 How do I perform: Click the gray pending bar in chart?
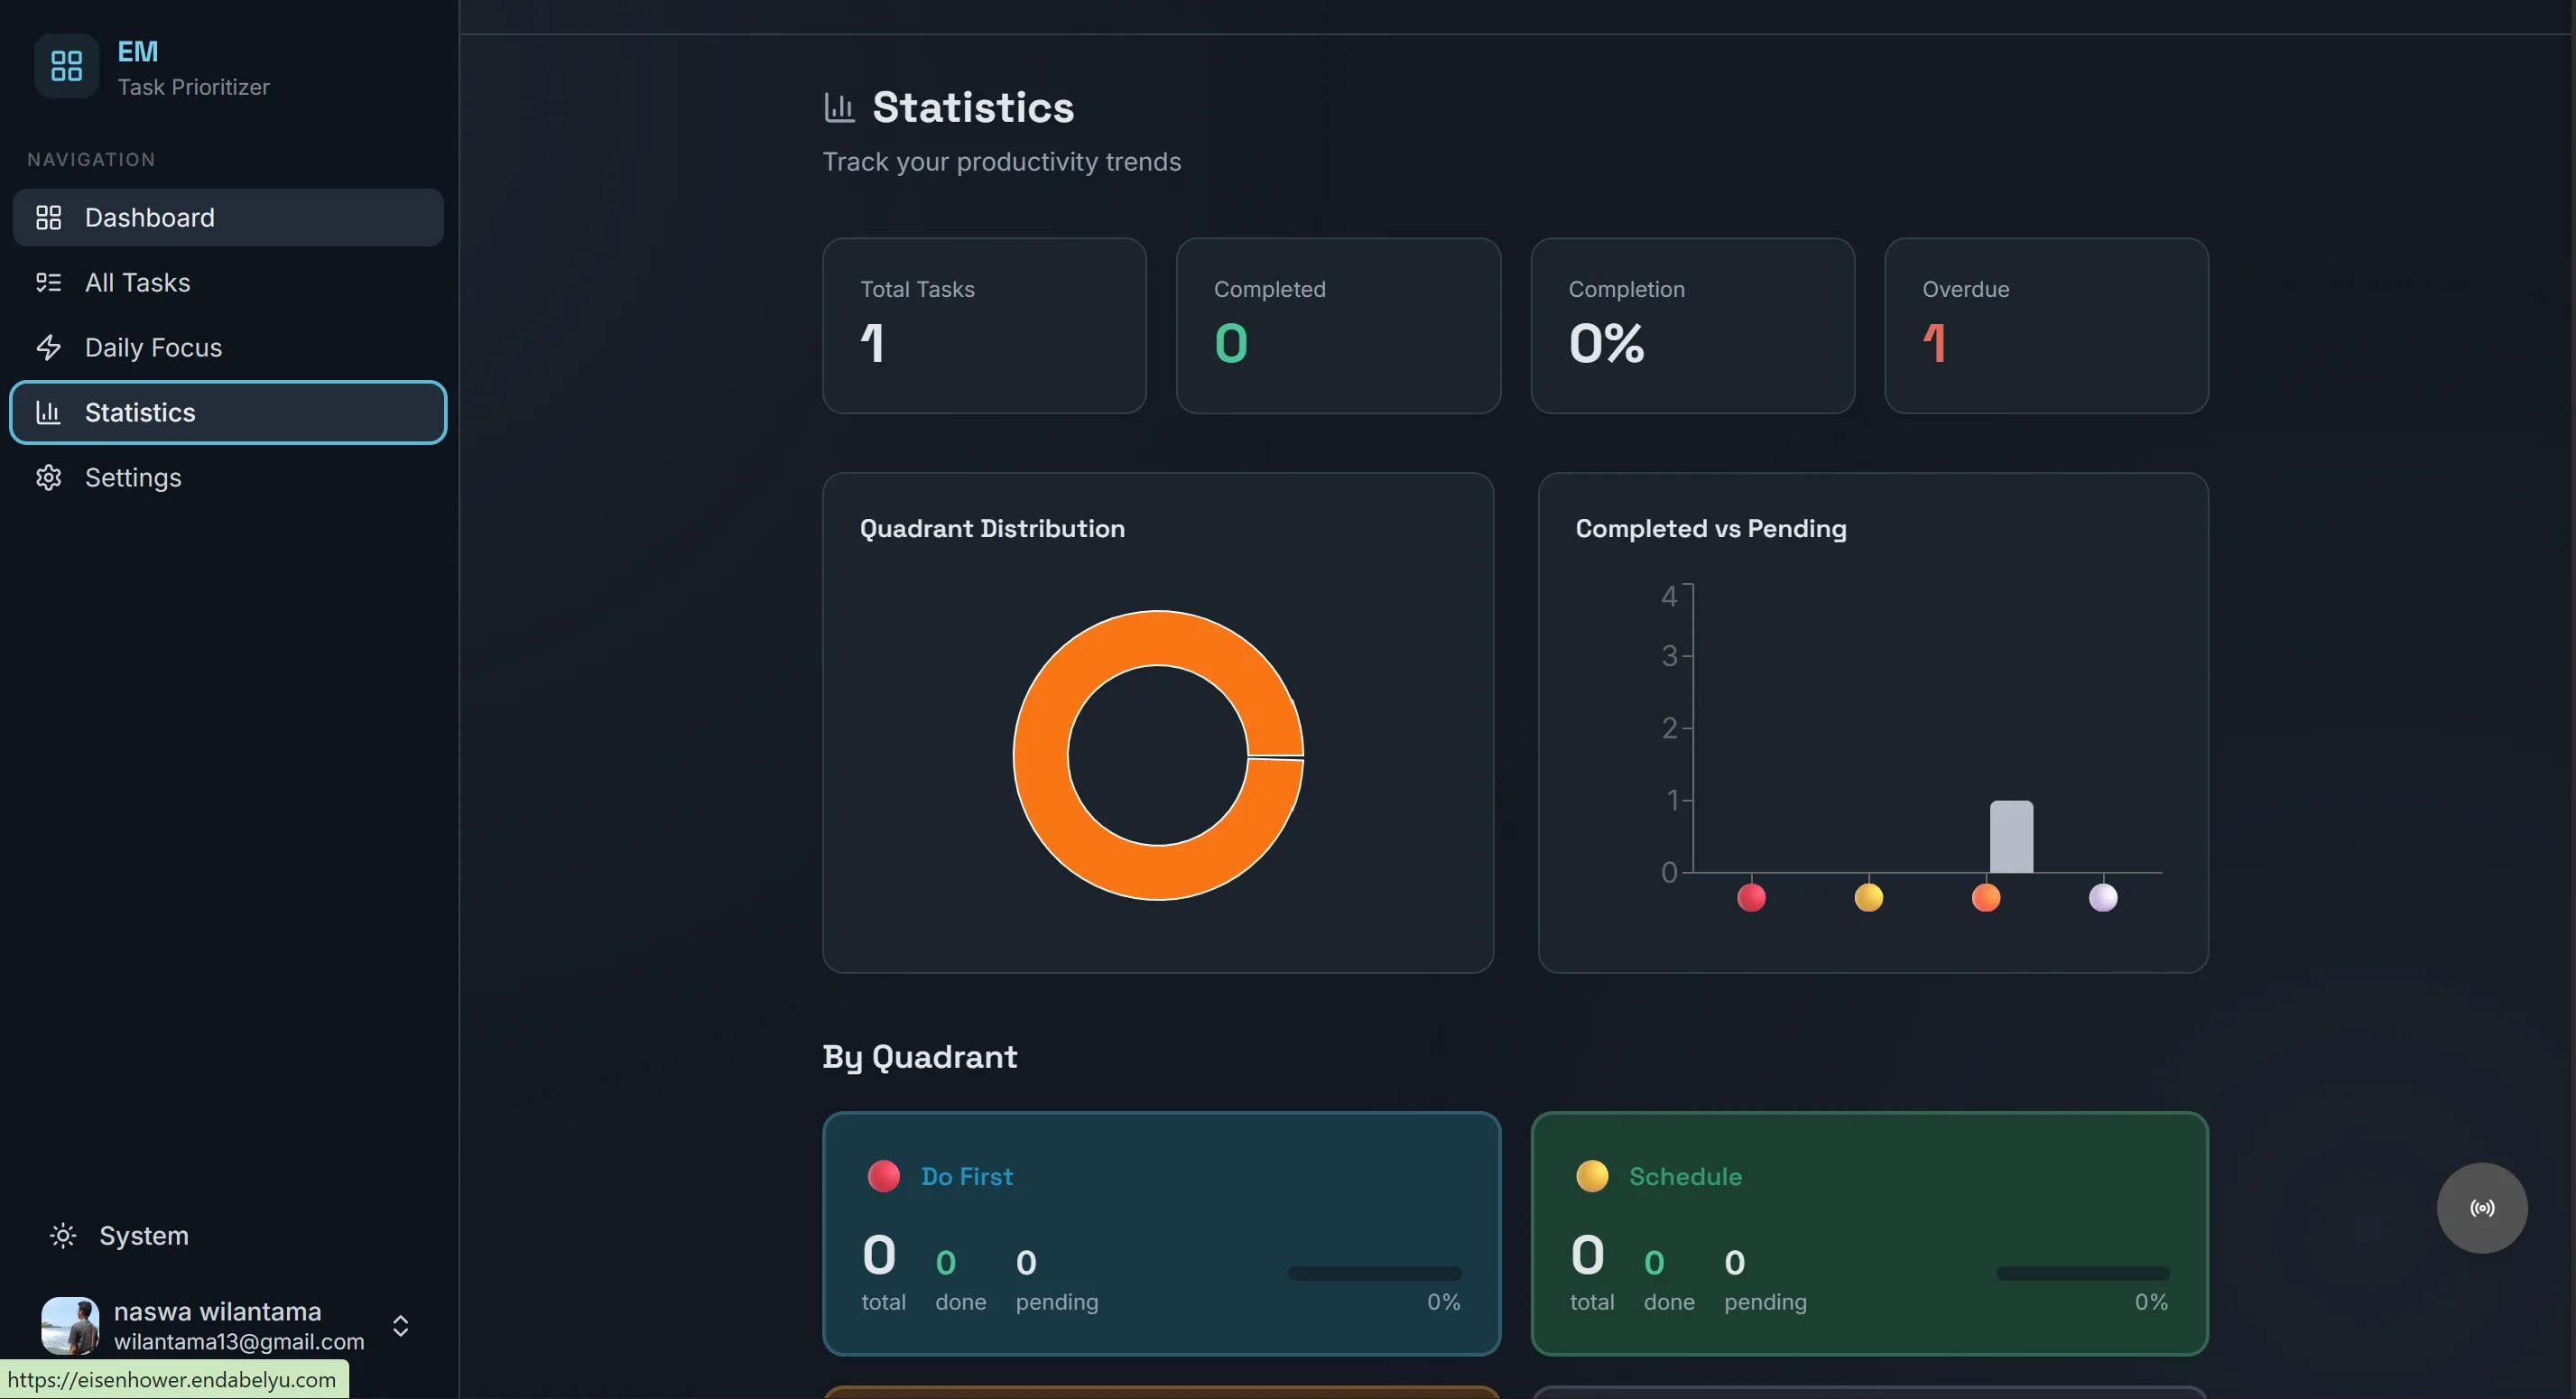2011,836
